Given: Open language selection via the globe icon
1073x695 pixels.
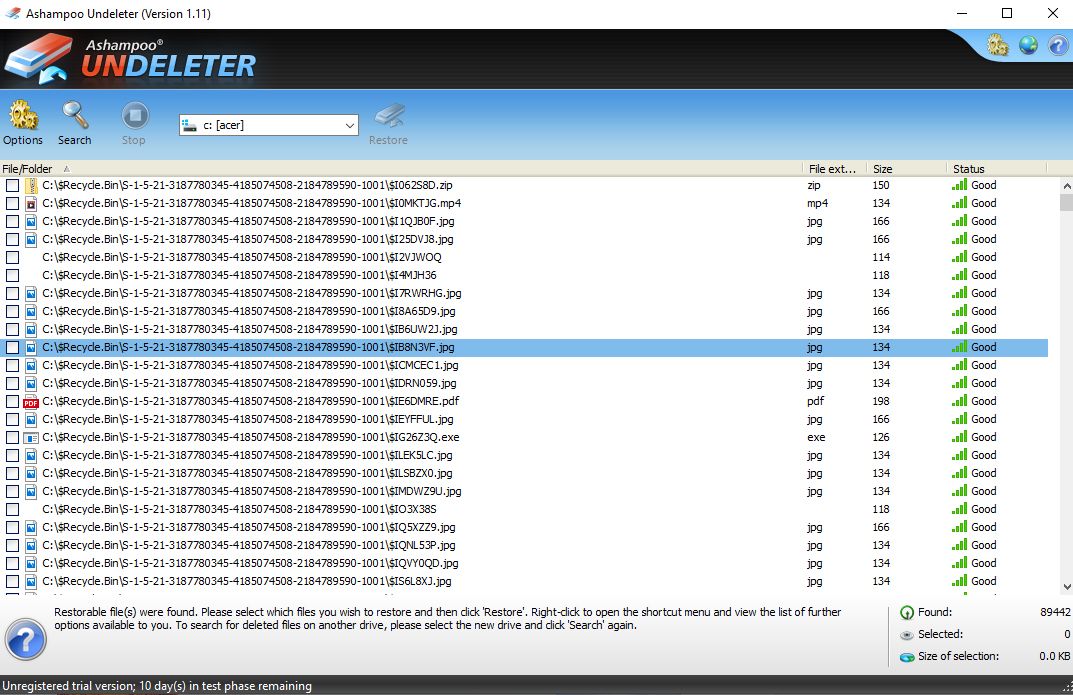Looking at the screenshot, I should tap(1027, 45).
